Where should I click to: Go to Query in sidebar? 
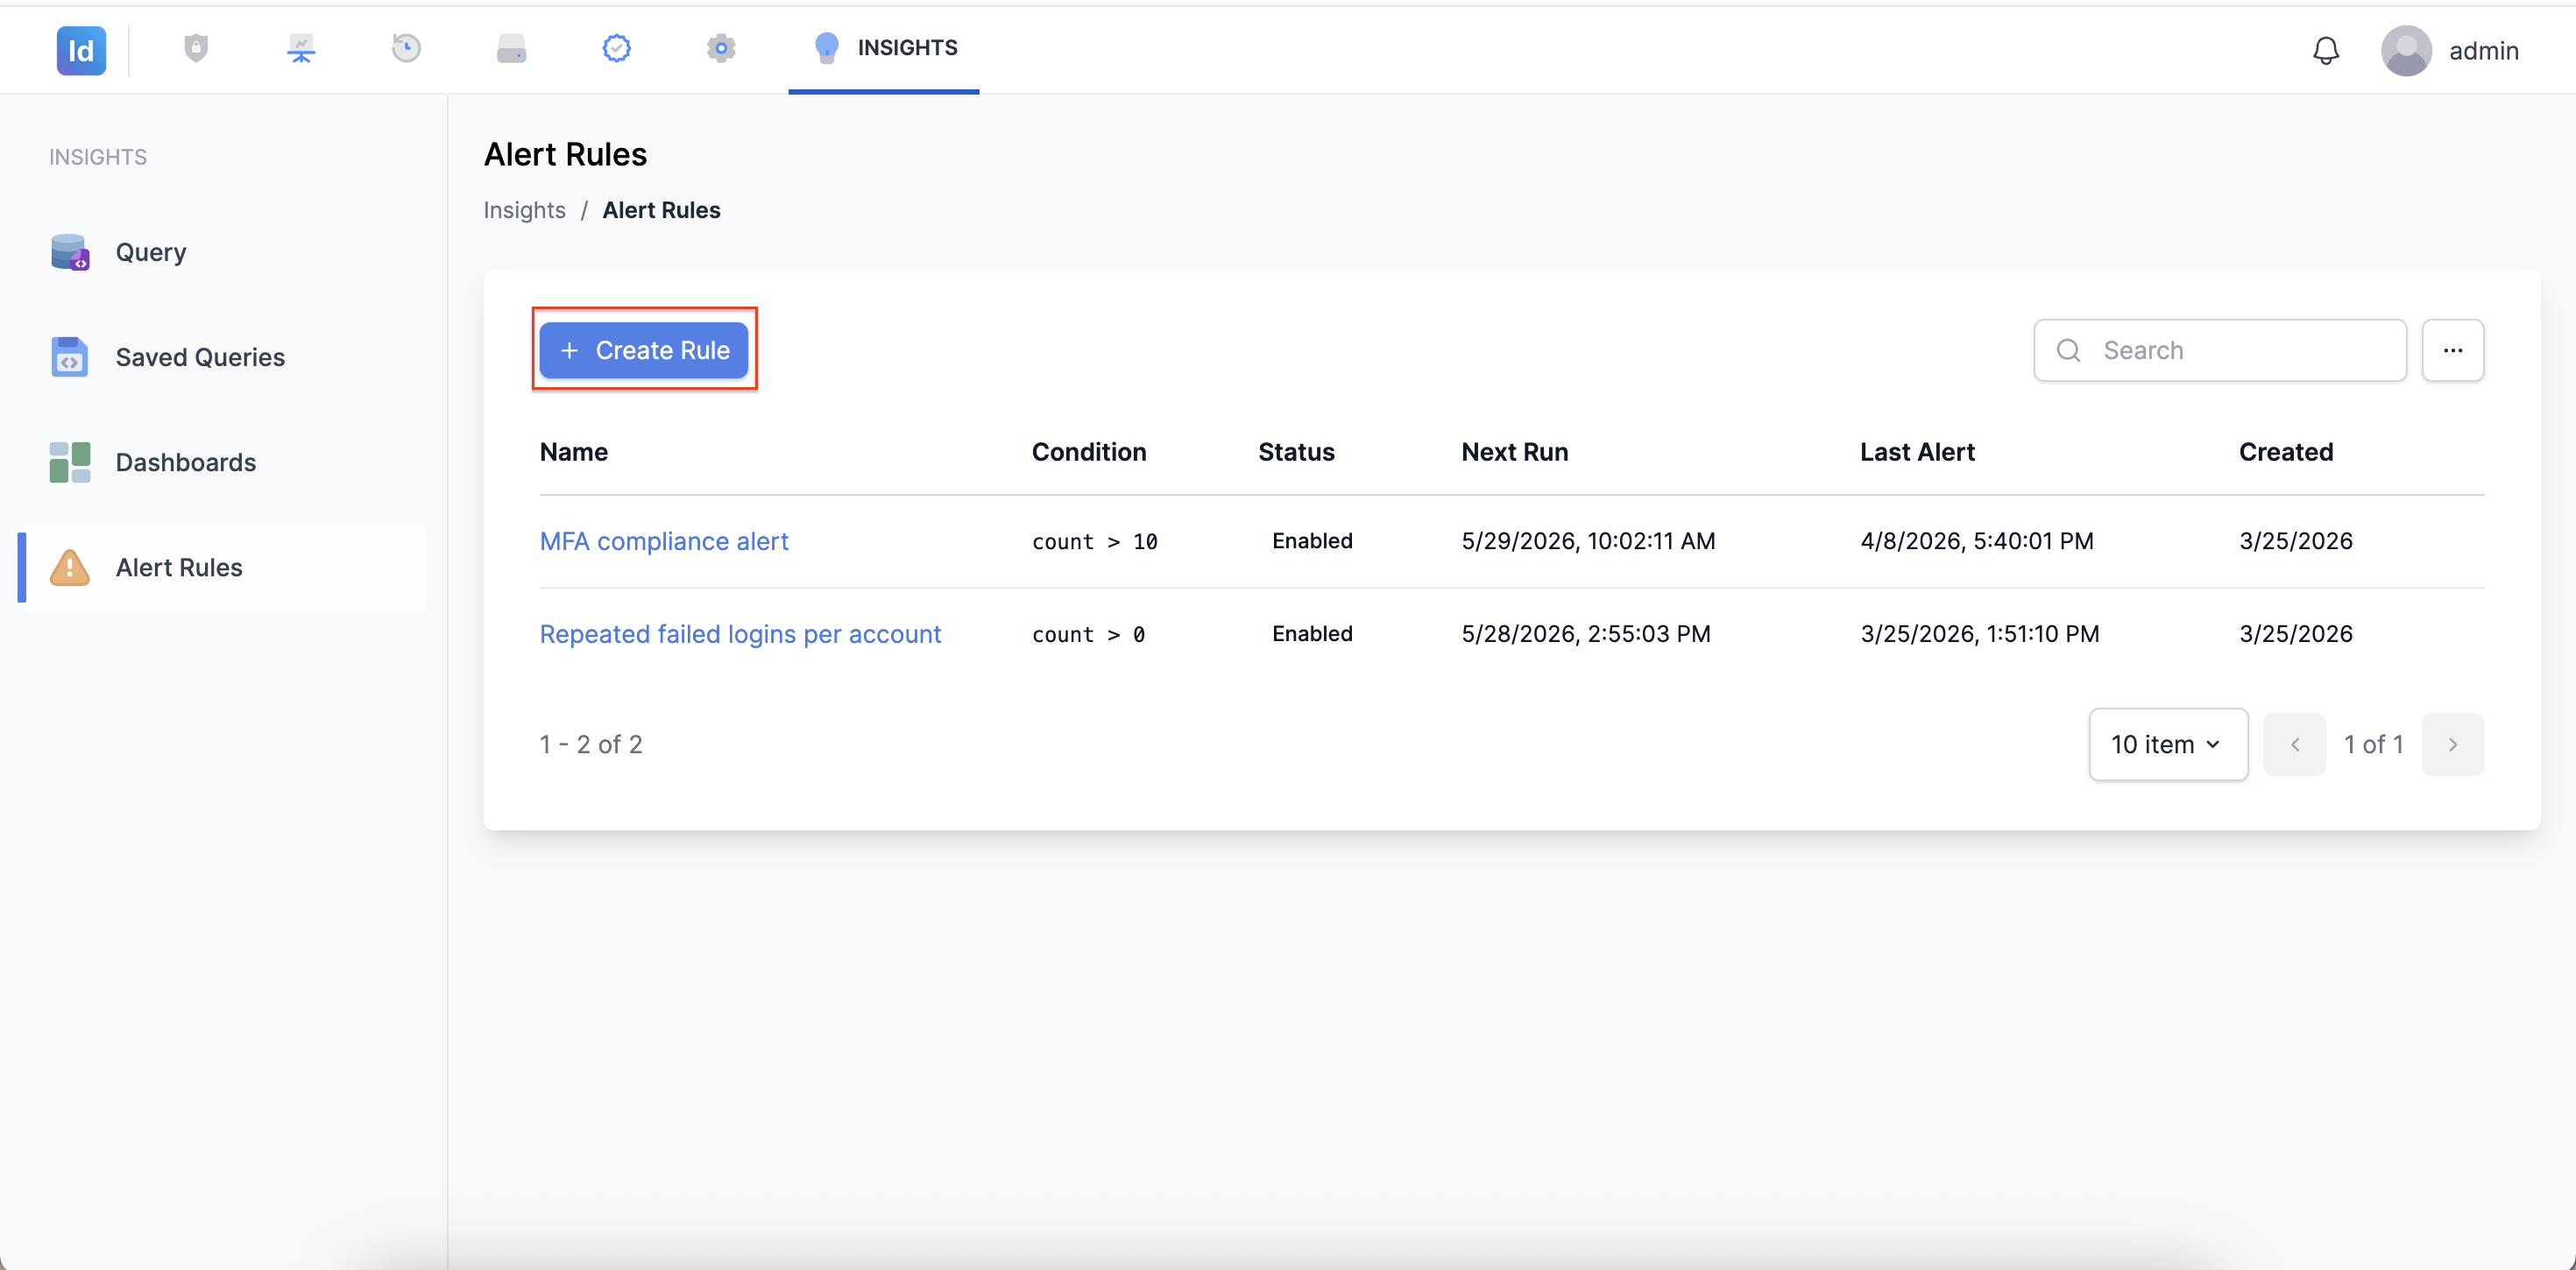(222, 252)
